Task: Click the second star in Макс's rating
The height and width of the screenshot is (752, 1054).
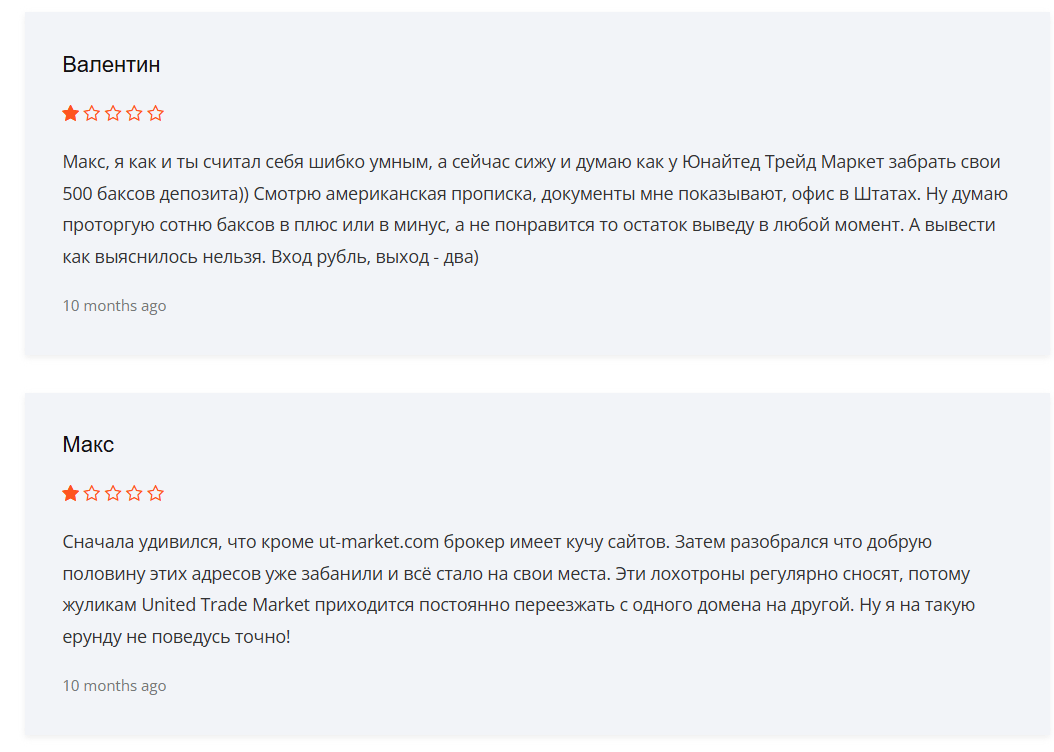Action: click(x=92, y=494)
